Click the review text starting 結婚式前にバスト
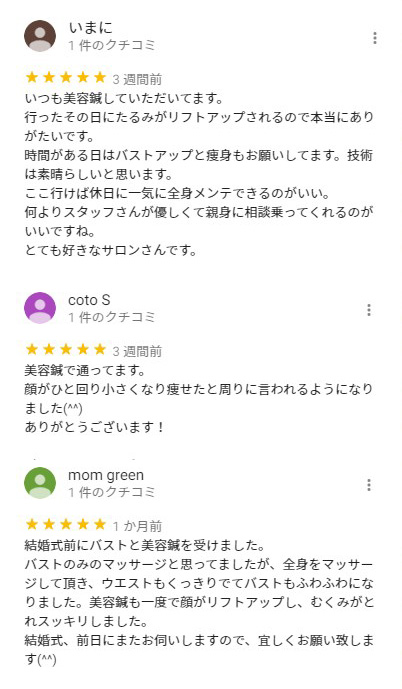The image size is (402, 689). tap(199, 602)
